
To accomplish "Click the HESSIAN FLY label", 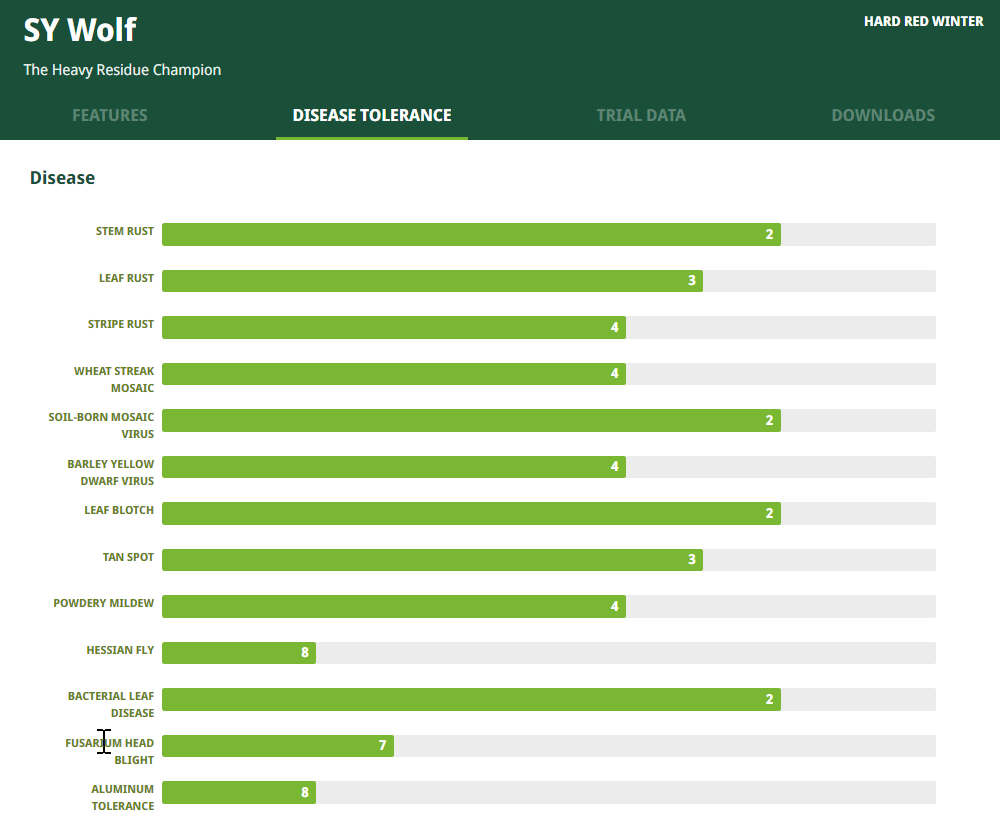I will [x=121, y=650].
